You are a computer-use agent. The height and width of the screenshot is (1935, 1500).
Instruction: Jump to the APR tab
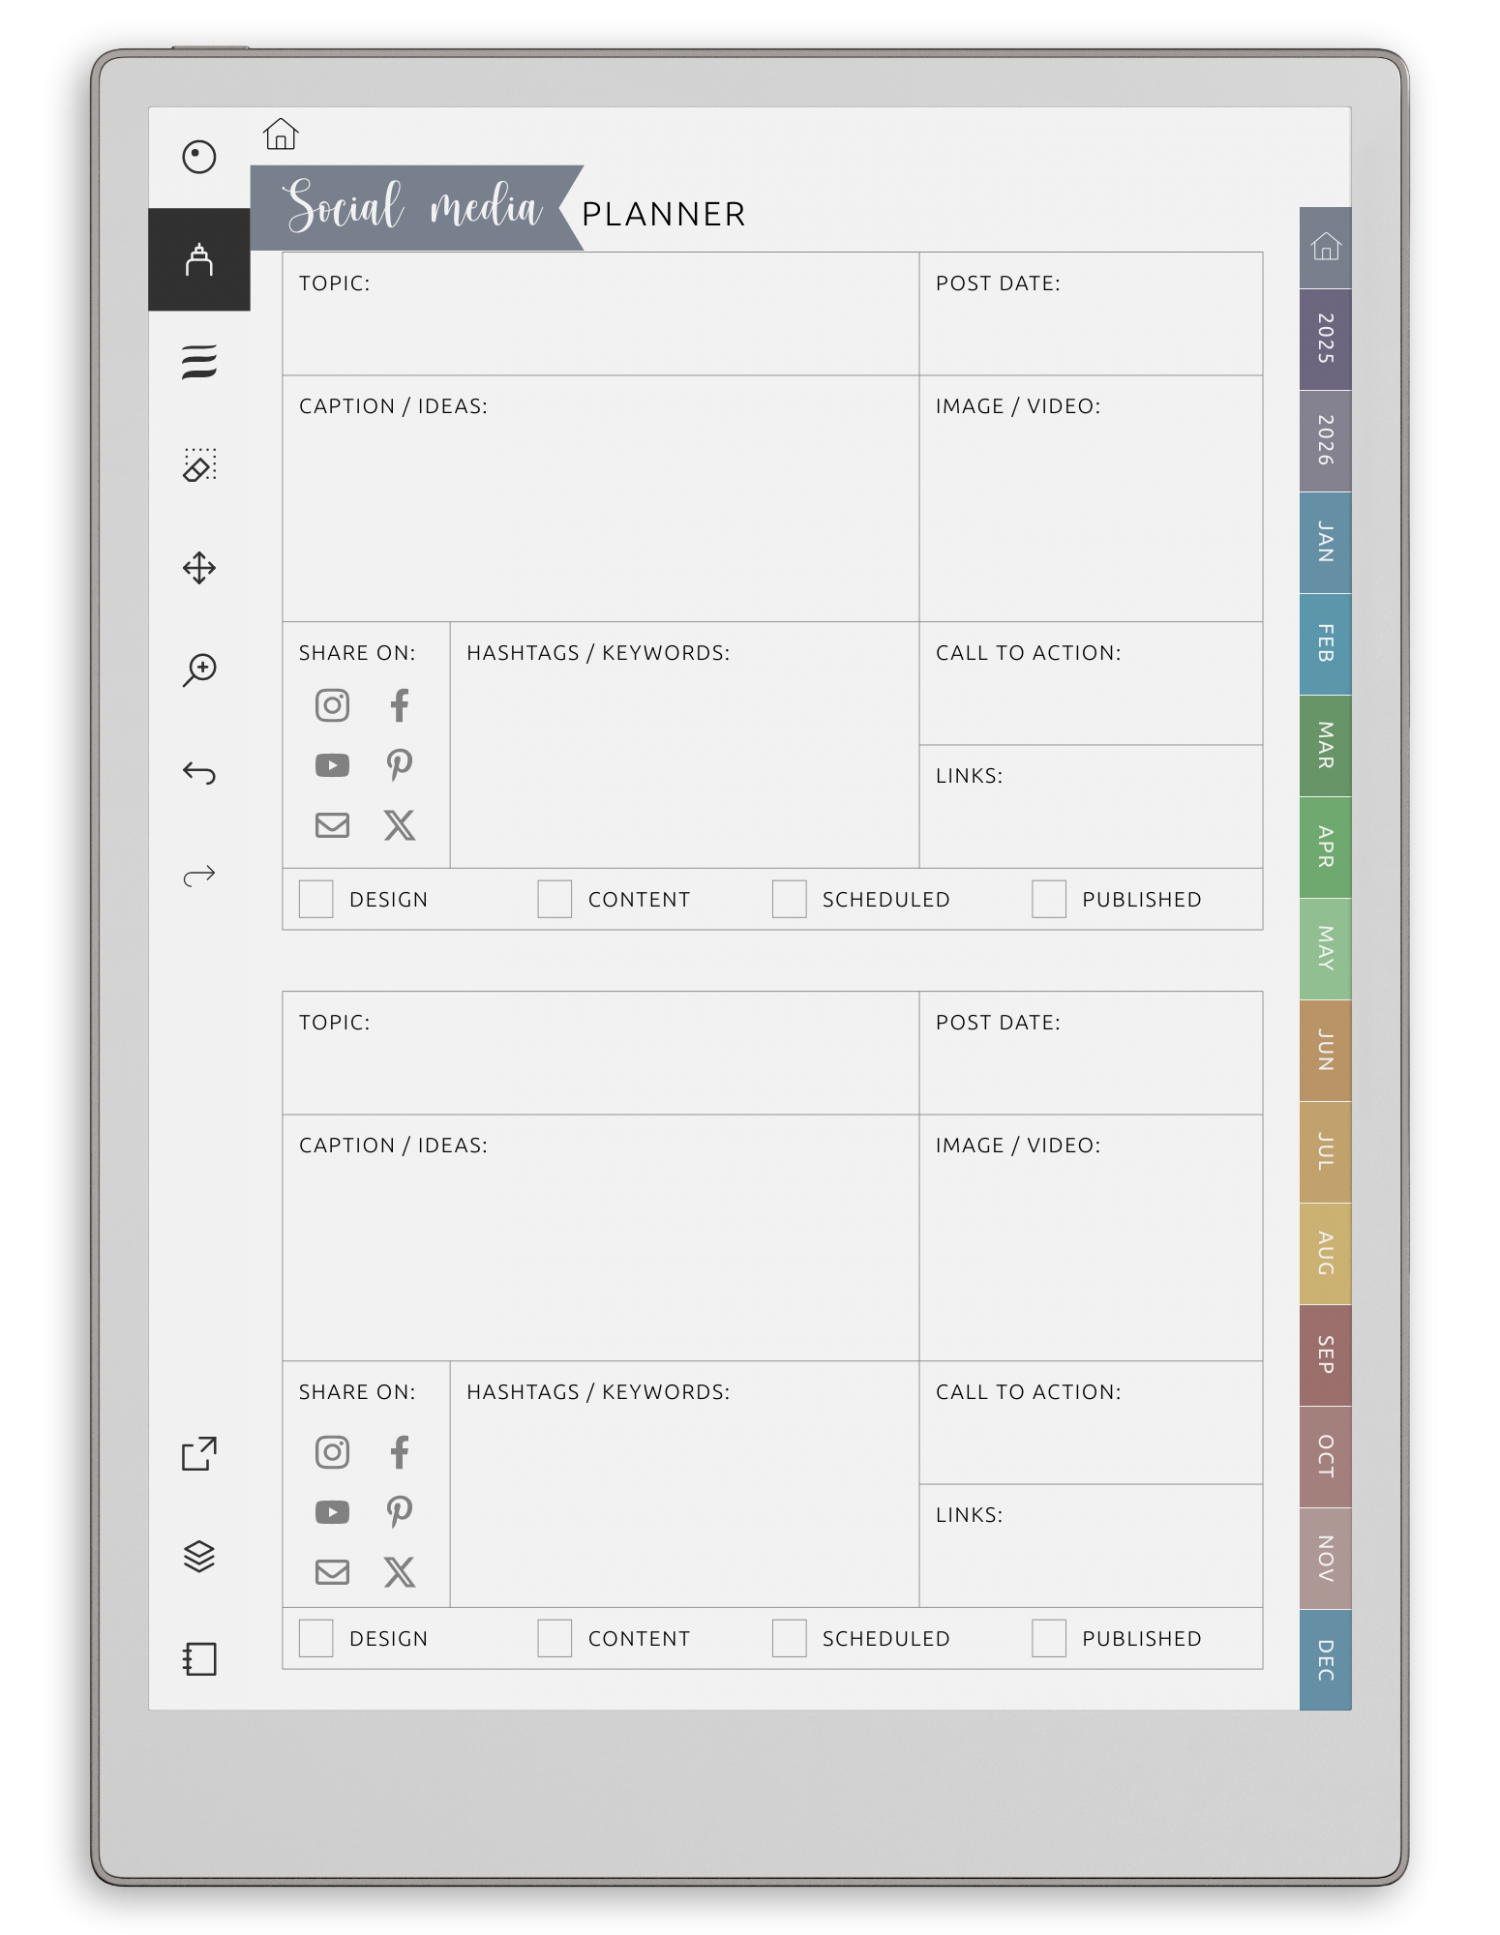(x=1325, y=848)
